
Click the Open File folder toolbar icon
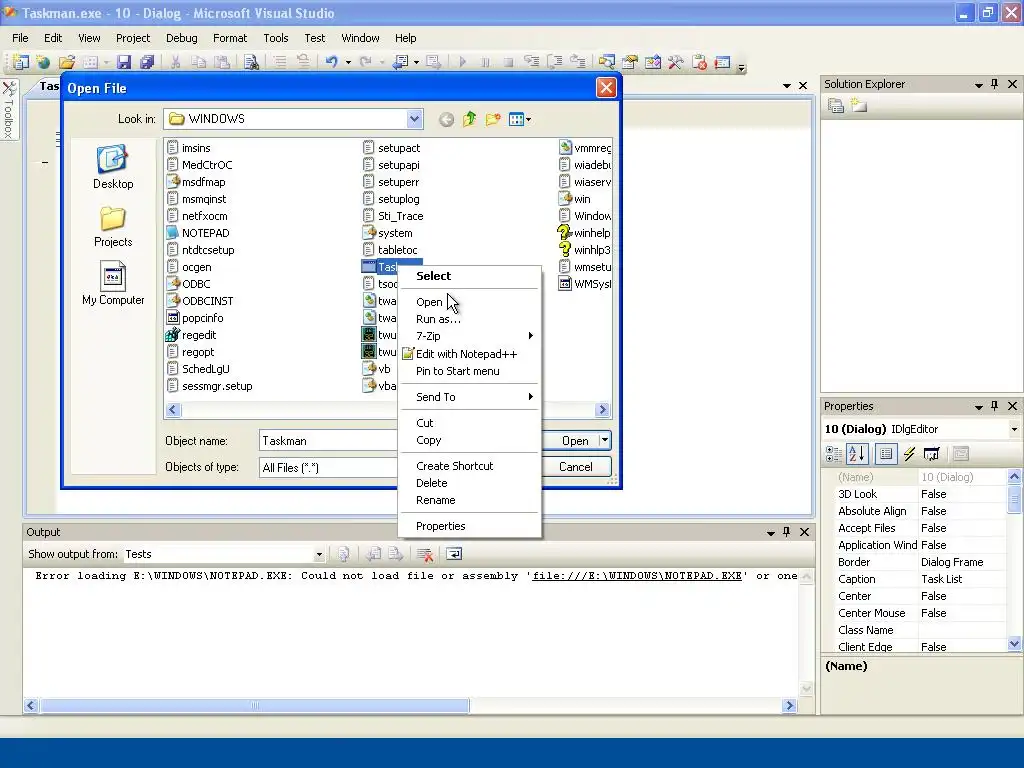click(x=67, y=62)
